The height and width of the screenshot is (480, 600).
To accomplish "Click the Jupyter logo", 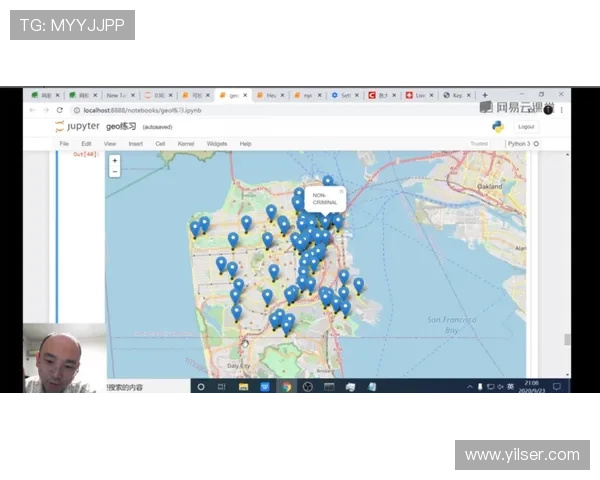I will 76,127.
